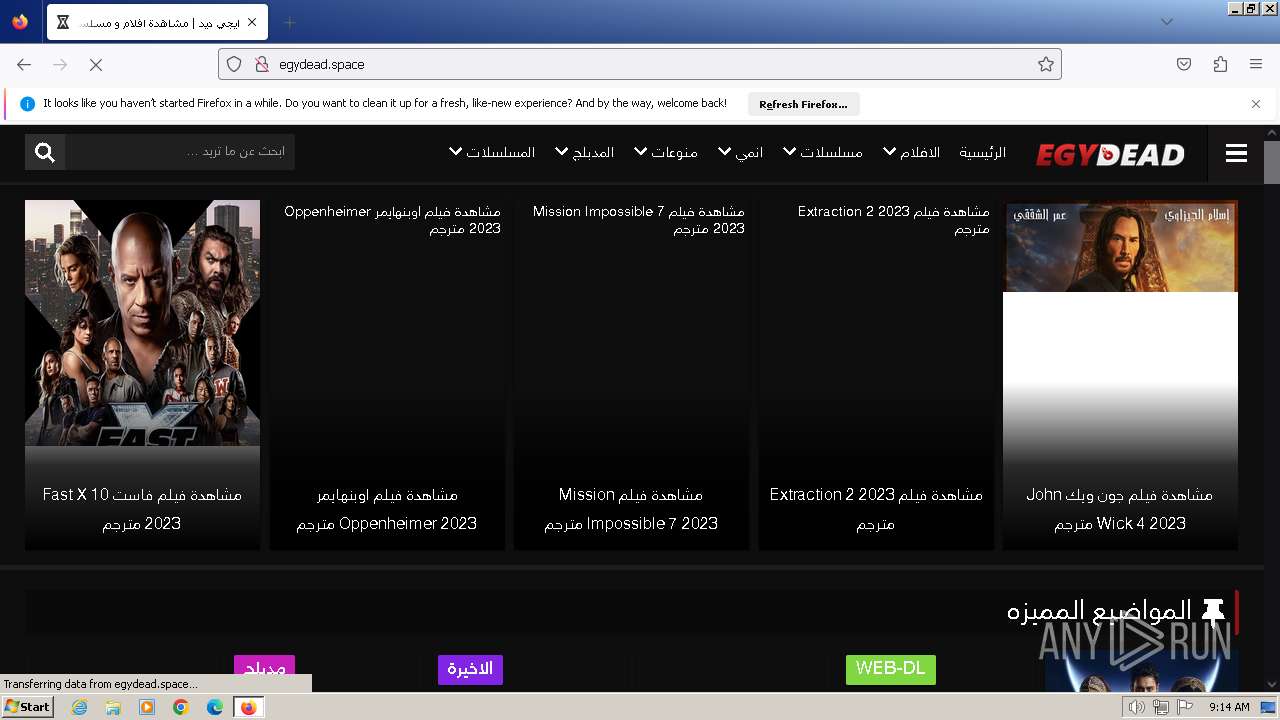Viewport: 1280px width, 720px height.
Task: List all tabs dropdown arrow
Action: [1166, 22]
